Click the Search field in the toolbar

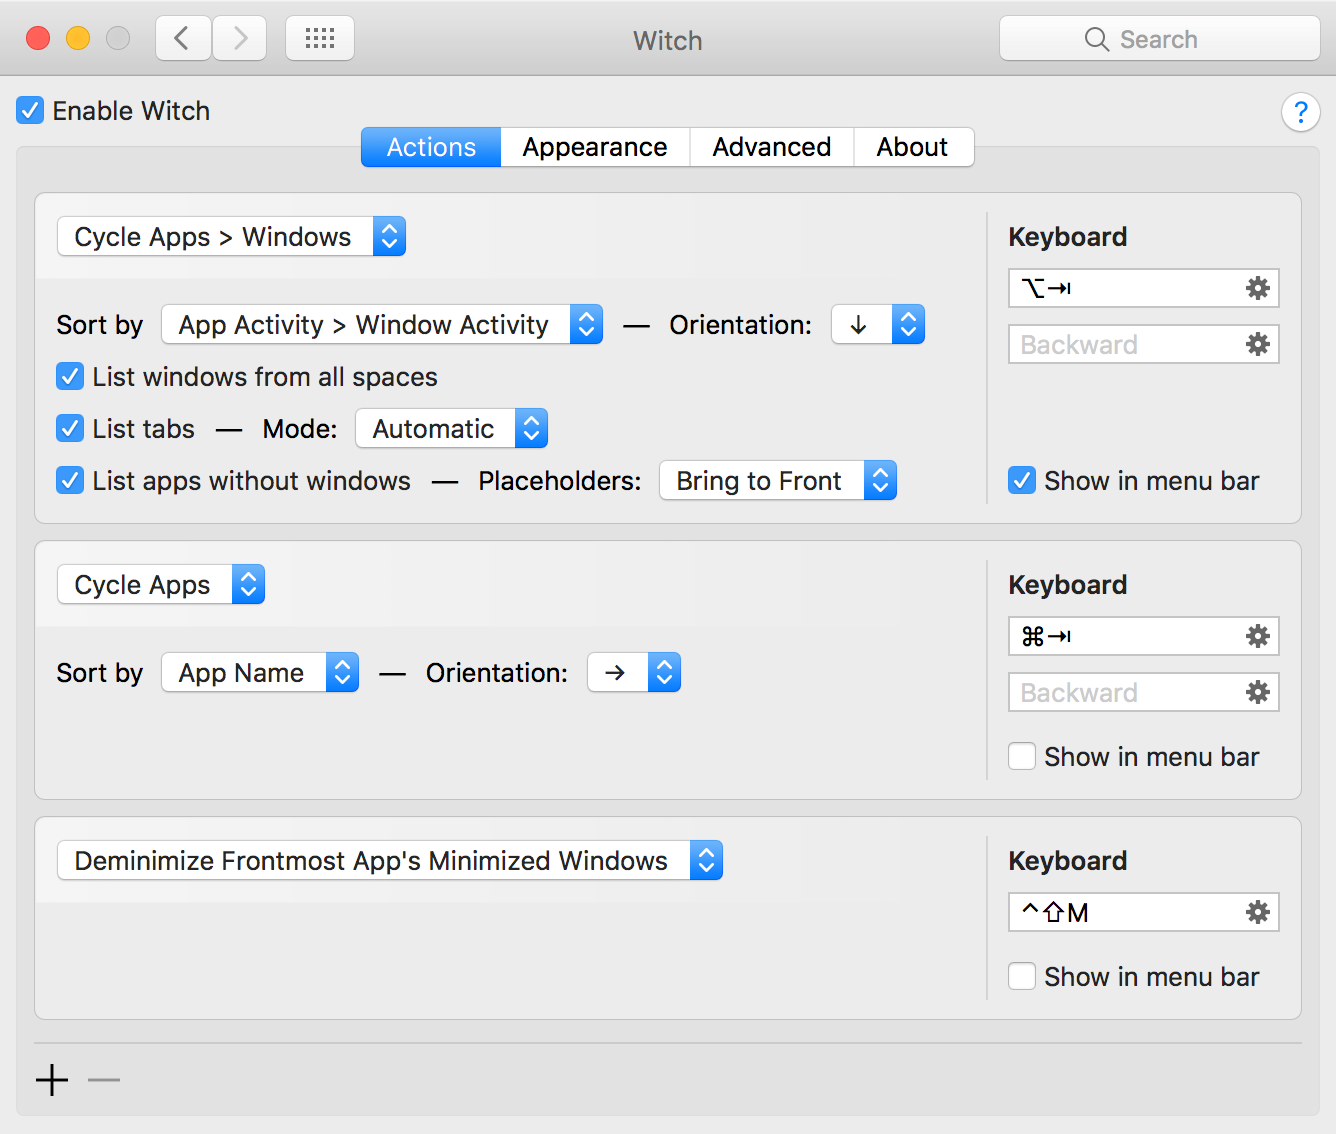click(x=1159, y=39)
